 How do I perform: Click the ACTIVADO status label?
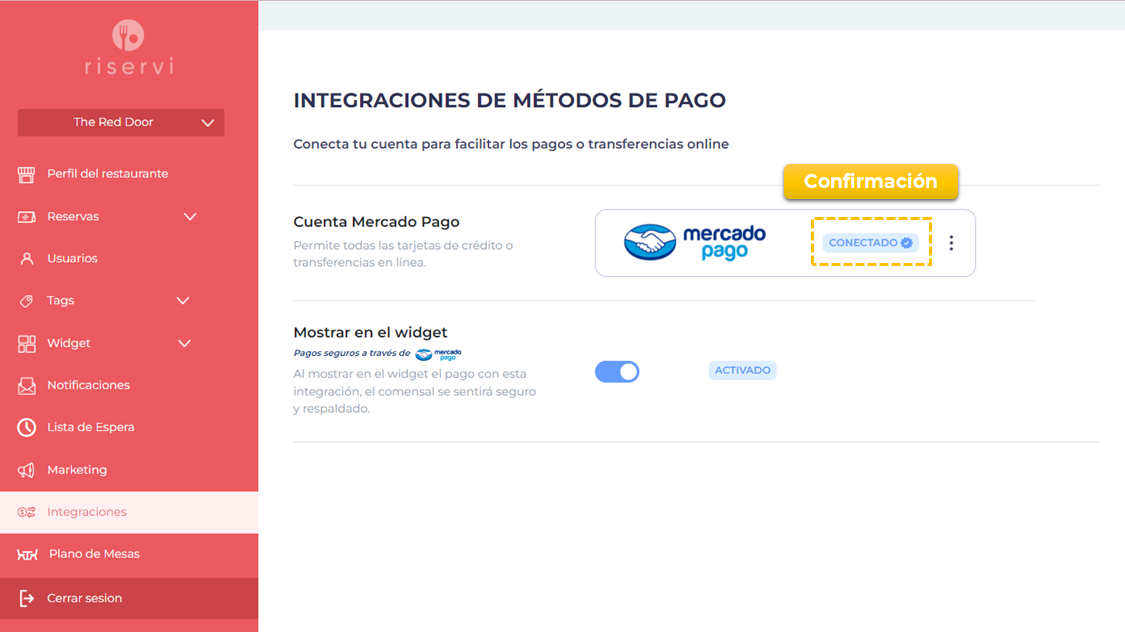tap(743, 370)
